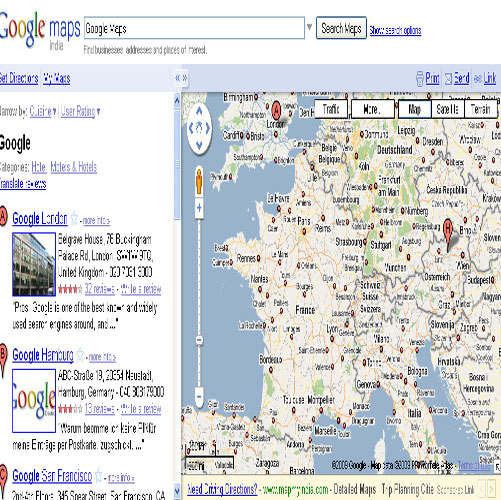Switch to Map view
This screenshot has width=501, height=500.
[x=414, y=109]
